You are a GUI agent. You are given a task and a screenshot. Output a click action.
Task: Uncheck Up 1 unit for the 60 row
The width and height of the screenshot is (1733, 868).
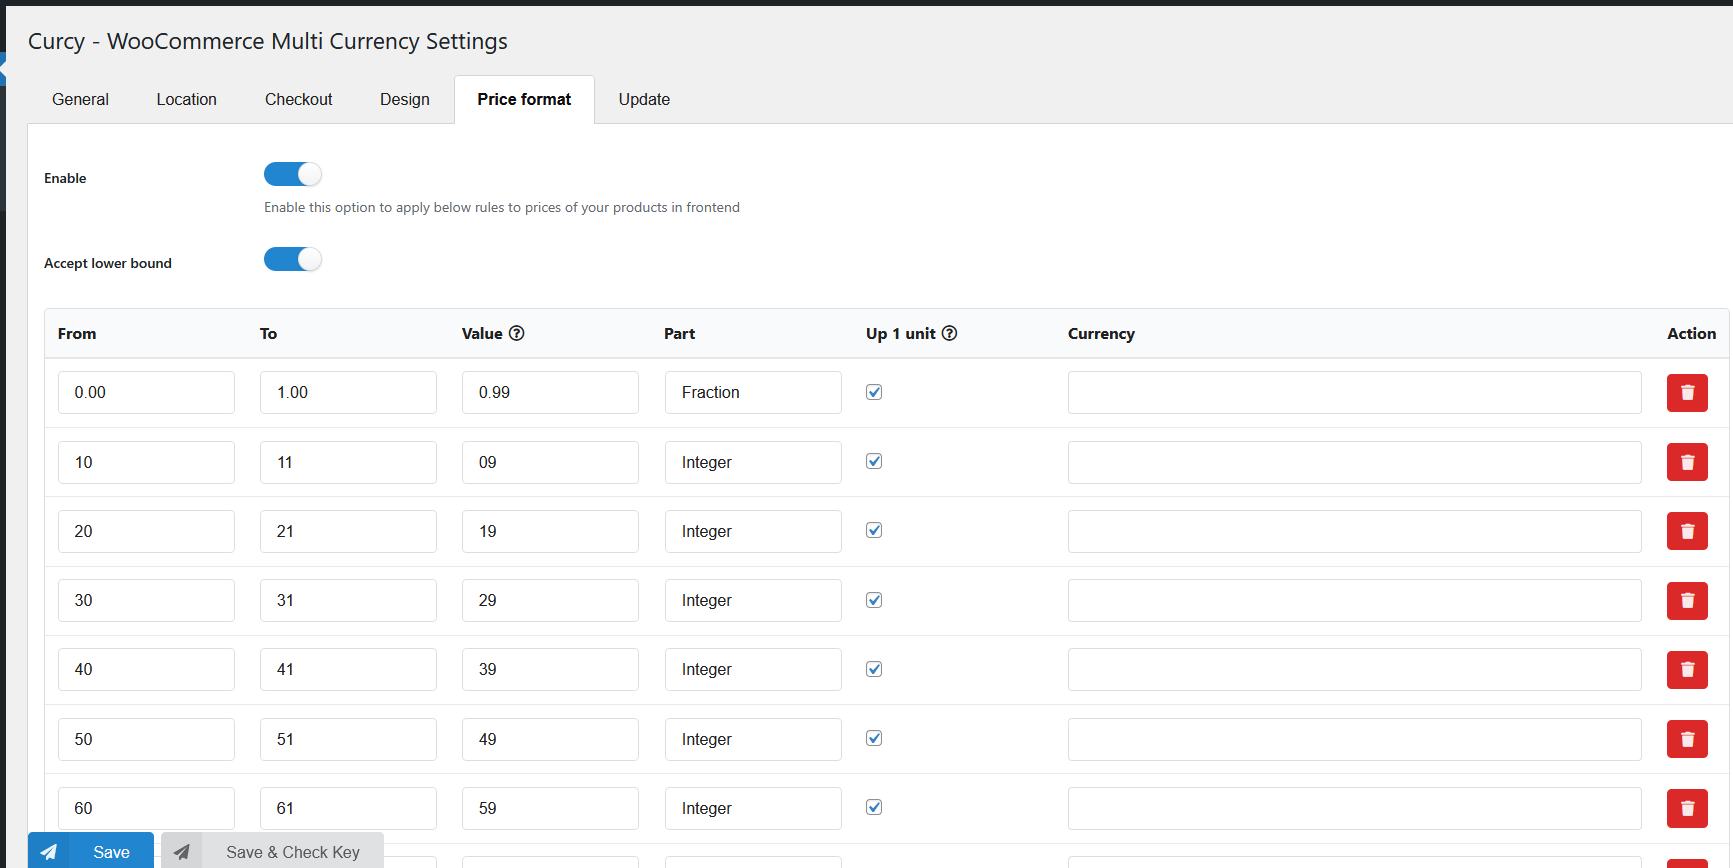(x=874, y=807)
